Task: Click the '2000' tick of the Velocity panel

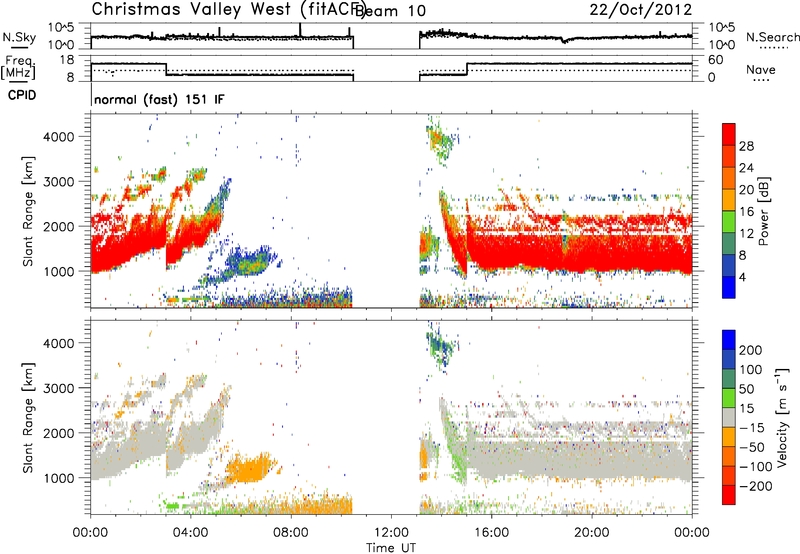Action: (59, 433)
